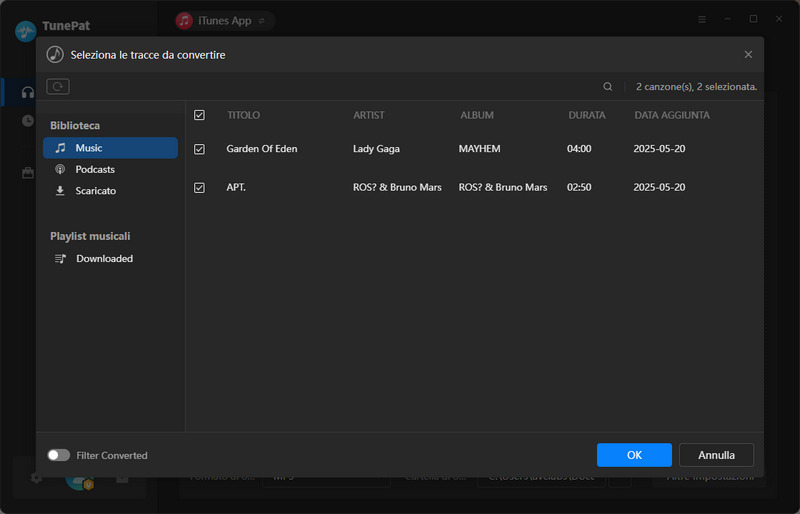
Task: Click the Downloaded playlist icon
Action: point(60,259)
